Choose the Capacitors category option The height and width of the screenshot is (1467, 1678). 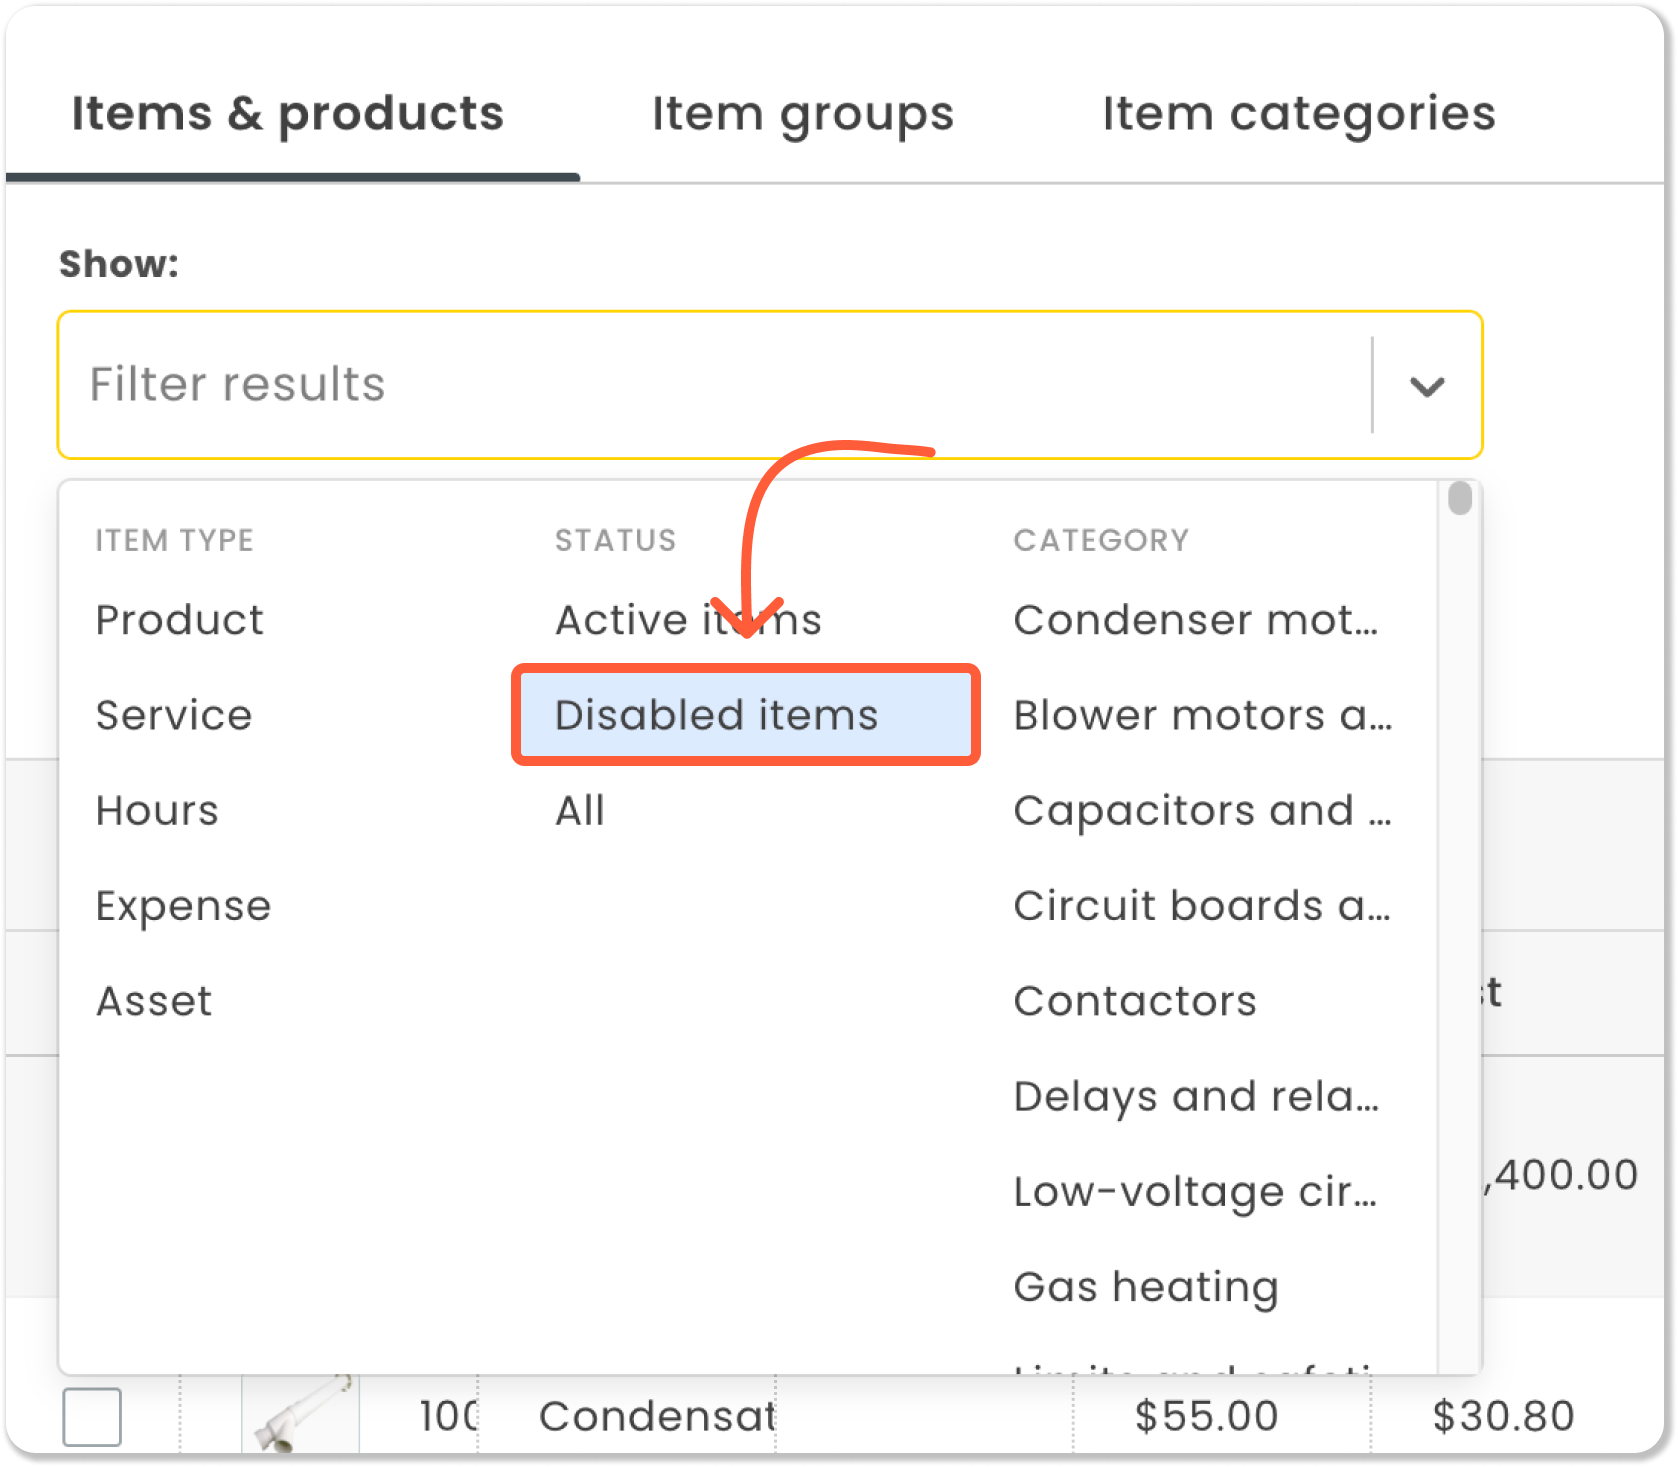point(1202,810)
